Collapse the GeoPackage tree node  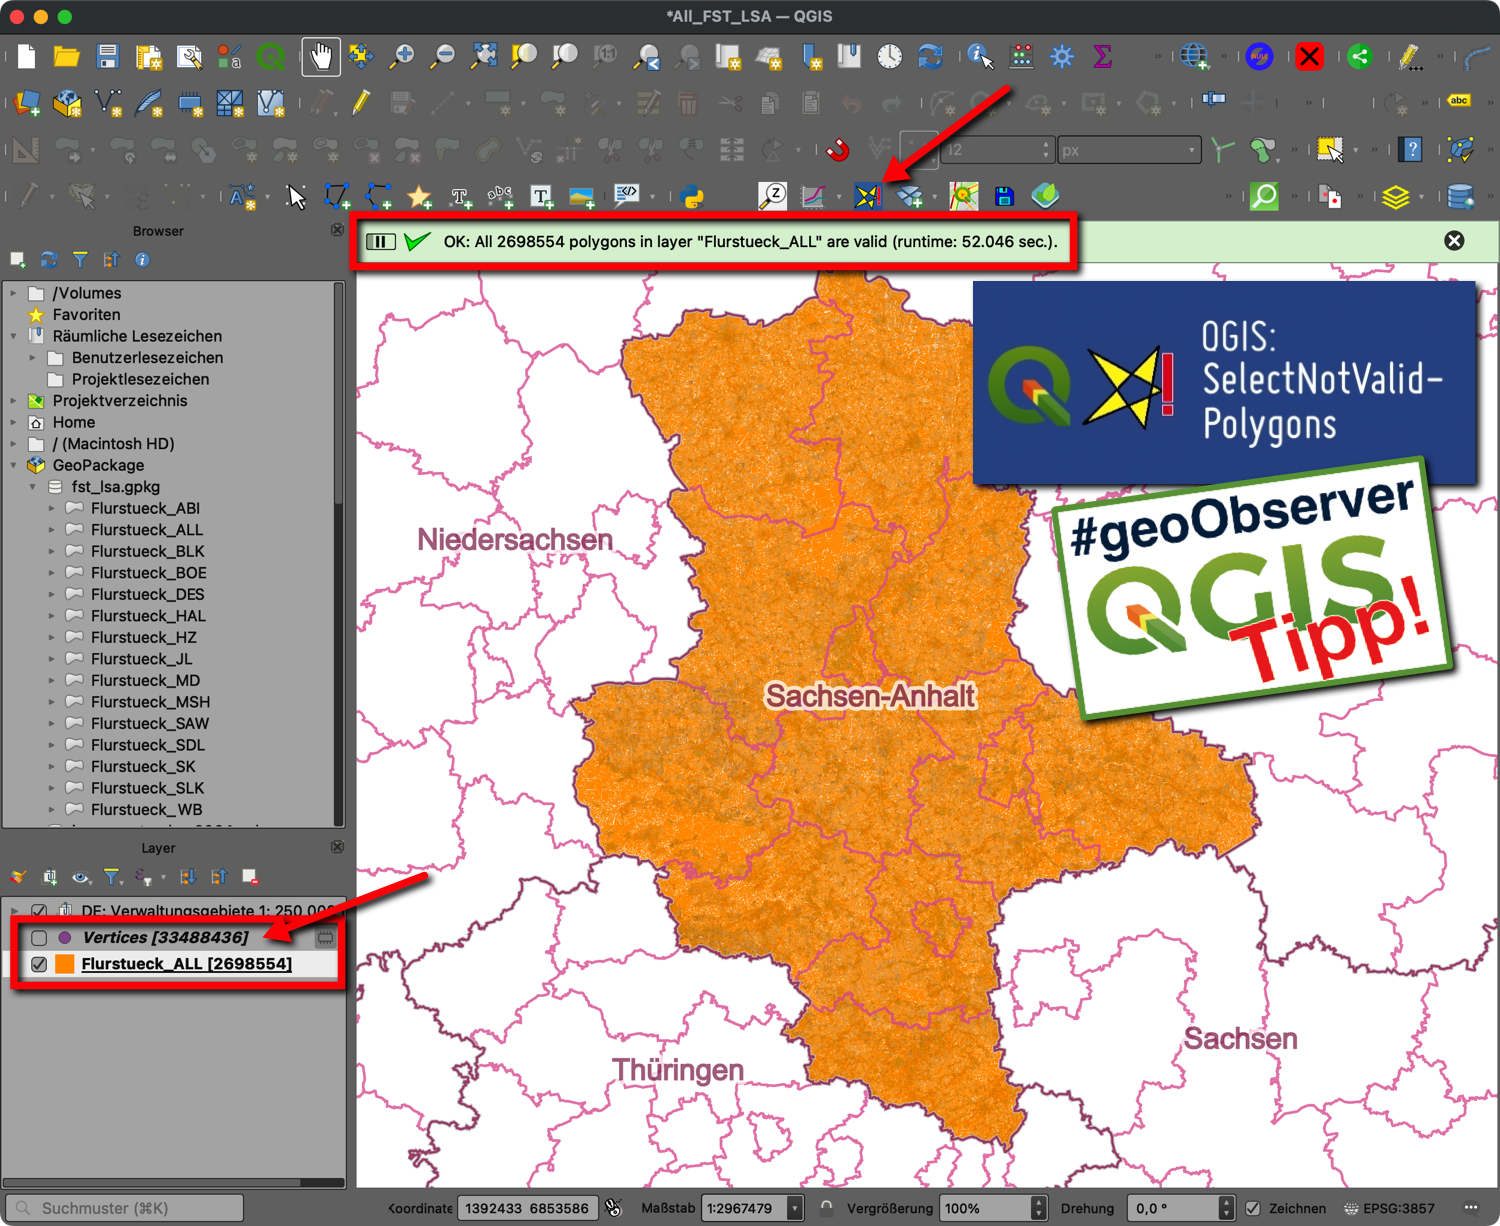[x=13, y=465]
